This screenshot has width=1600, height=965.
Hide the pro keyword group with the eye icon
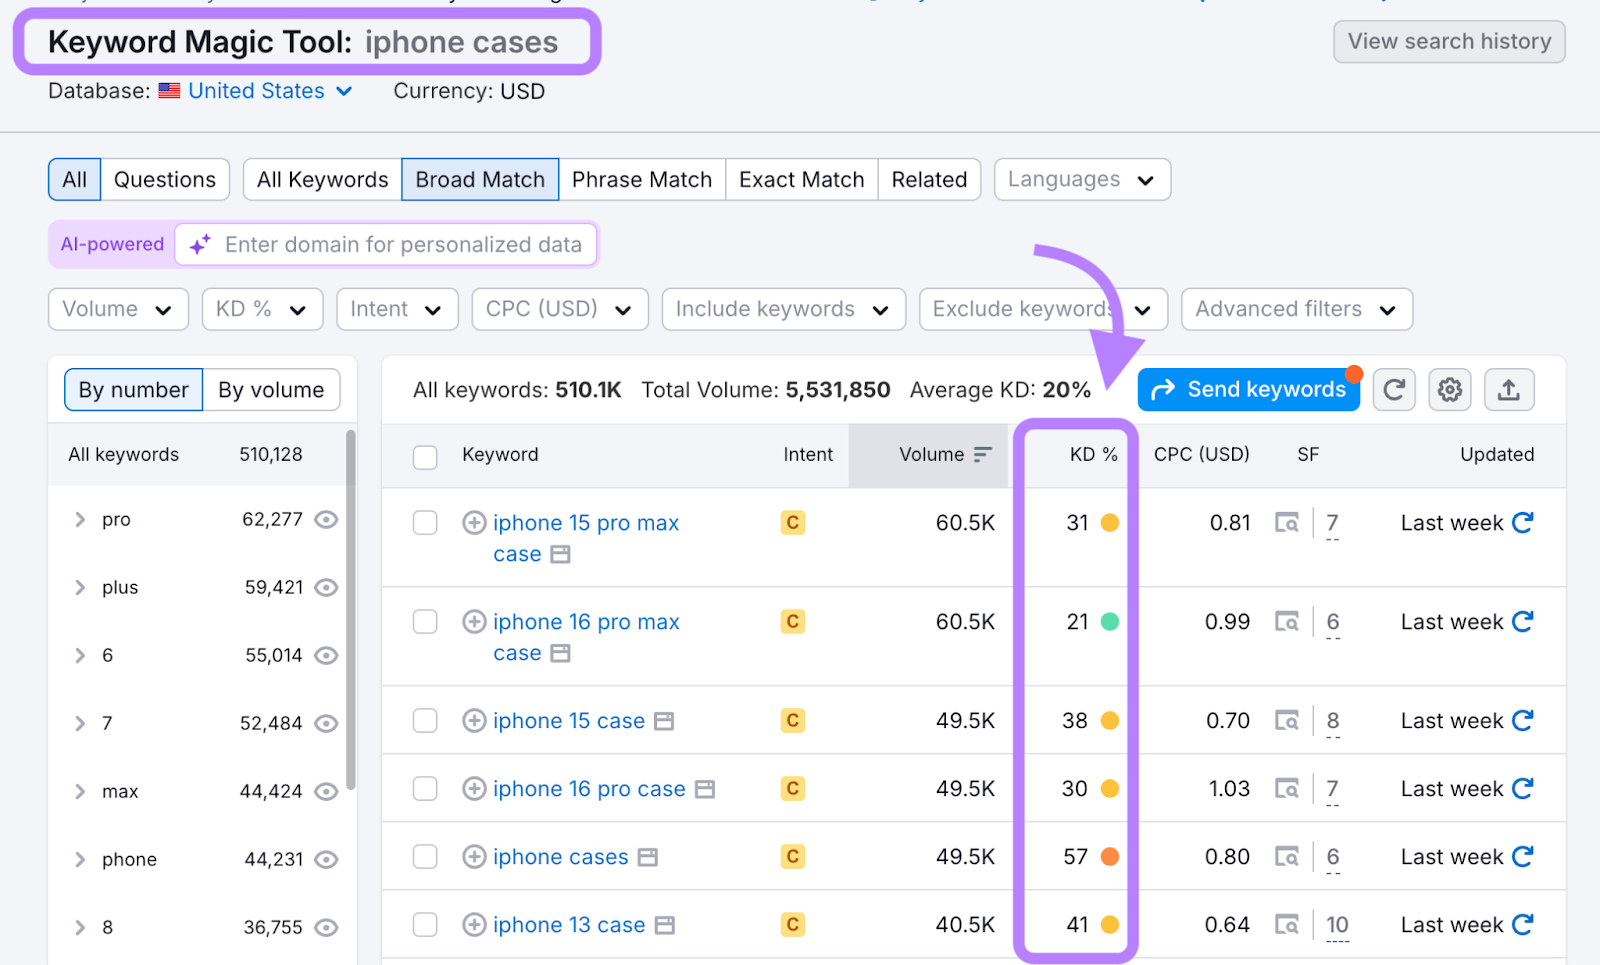pyautogui.click(x=326, y=519)
